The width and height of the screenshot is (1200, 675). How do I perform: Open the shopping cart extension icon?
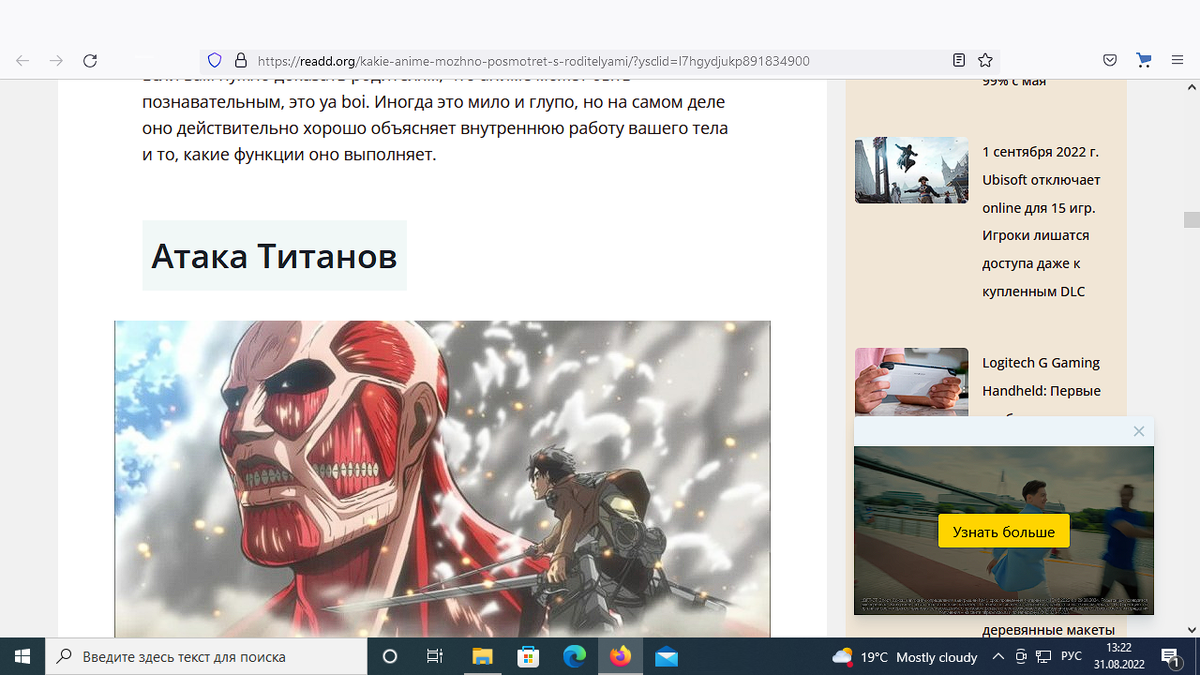pos(1144,60)
